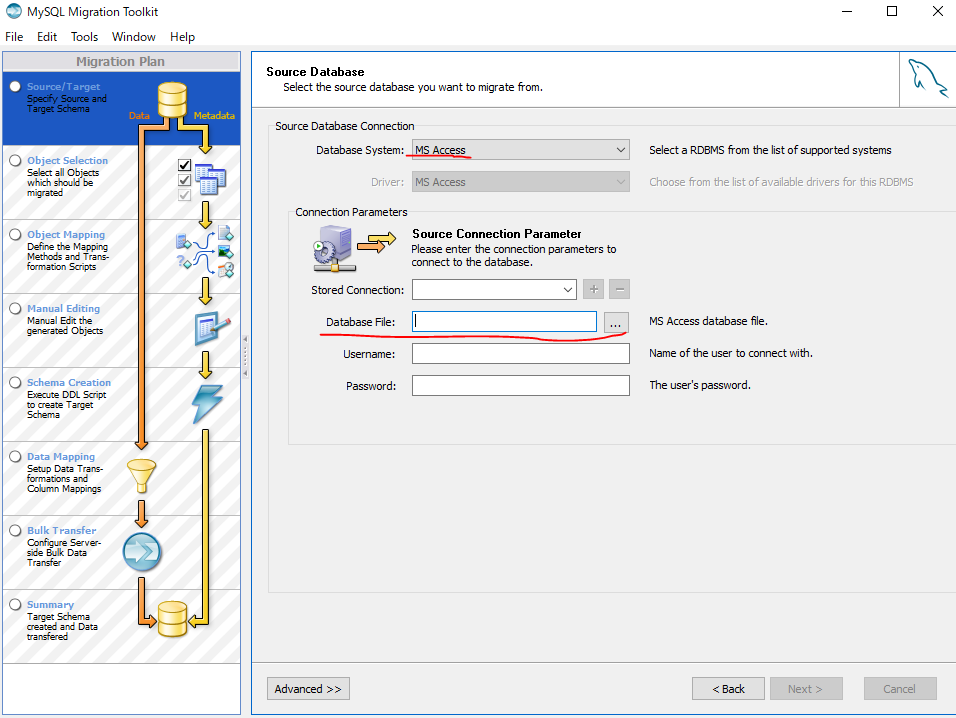Click the Object Selection step title
956x718 pixels.
pos(67,160)
